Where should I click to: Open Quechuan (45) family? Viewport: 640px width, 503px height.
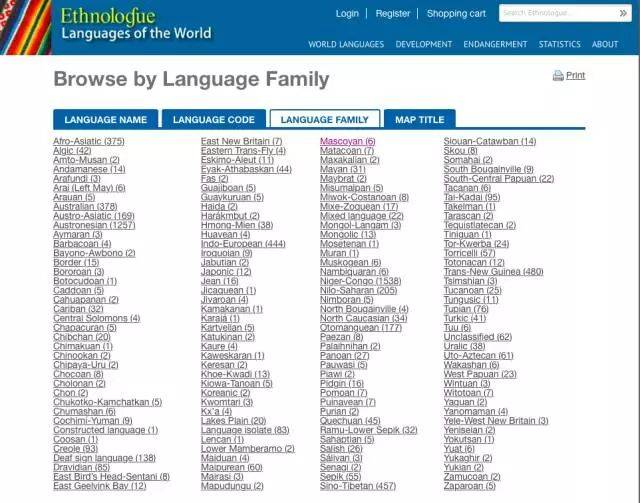pyautogui.click(x=350, y=421)
